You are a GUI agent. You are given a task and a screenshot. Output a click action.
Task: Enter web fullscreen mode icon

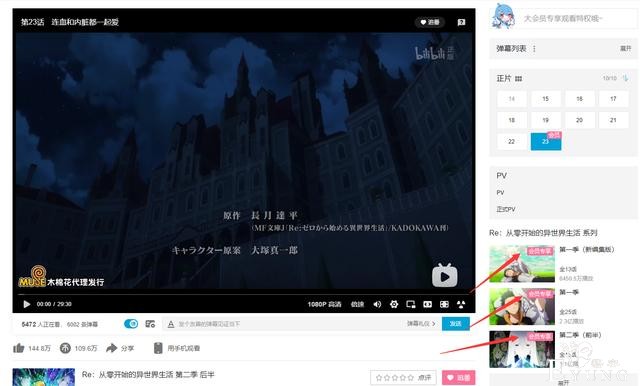tap(444, 304)
